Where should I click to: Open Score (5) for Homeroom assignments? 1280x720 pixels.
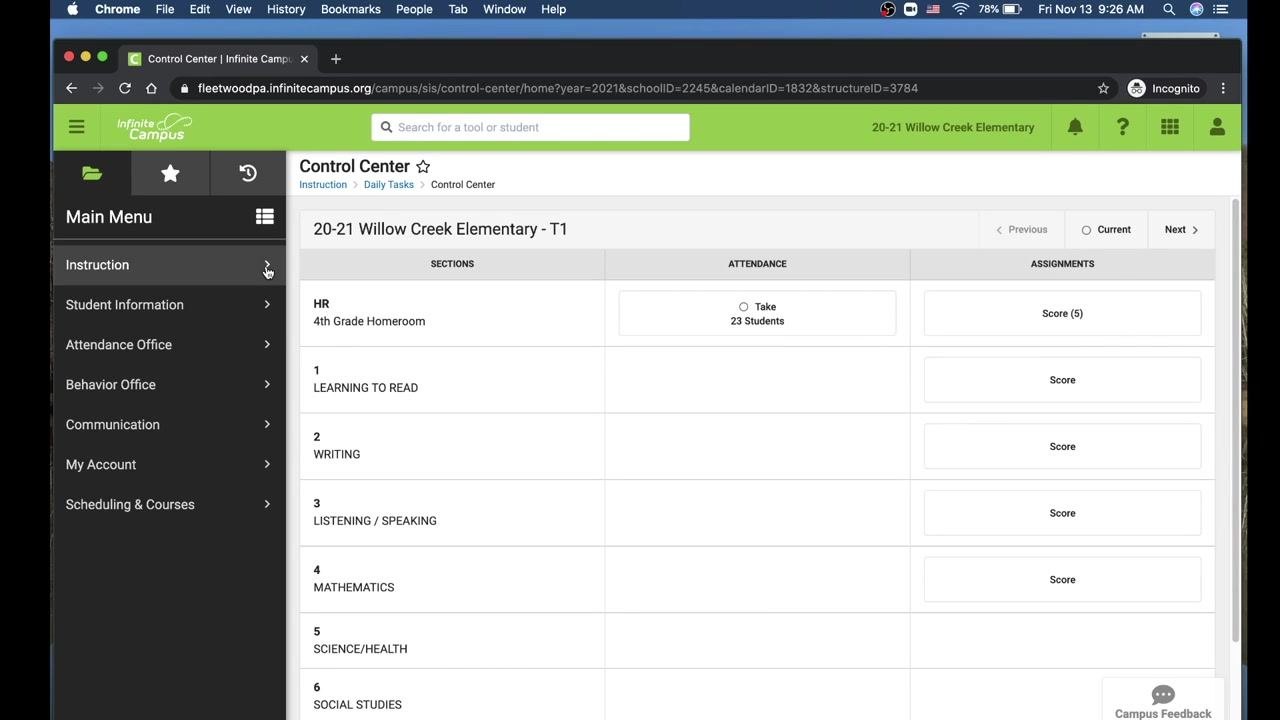(1062, 313)
